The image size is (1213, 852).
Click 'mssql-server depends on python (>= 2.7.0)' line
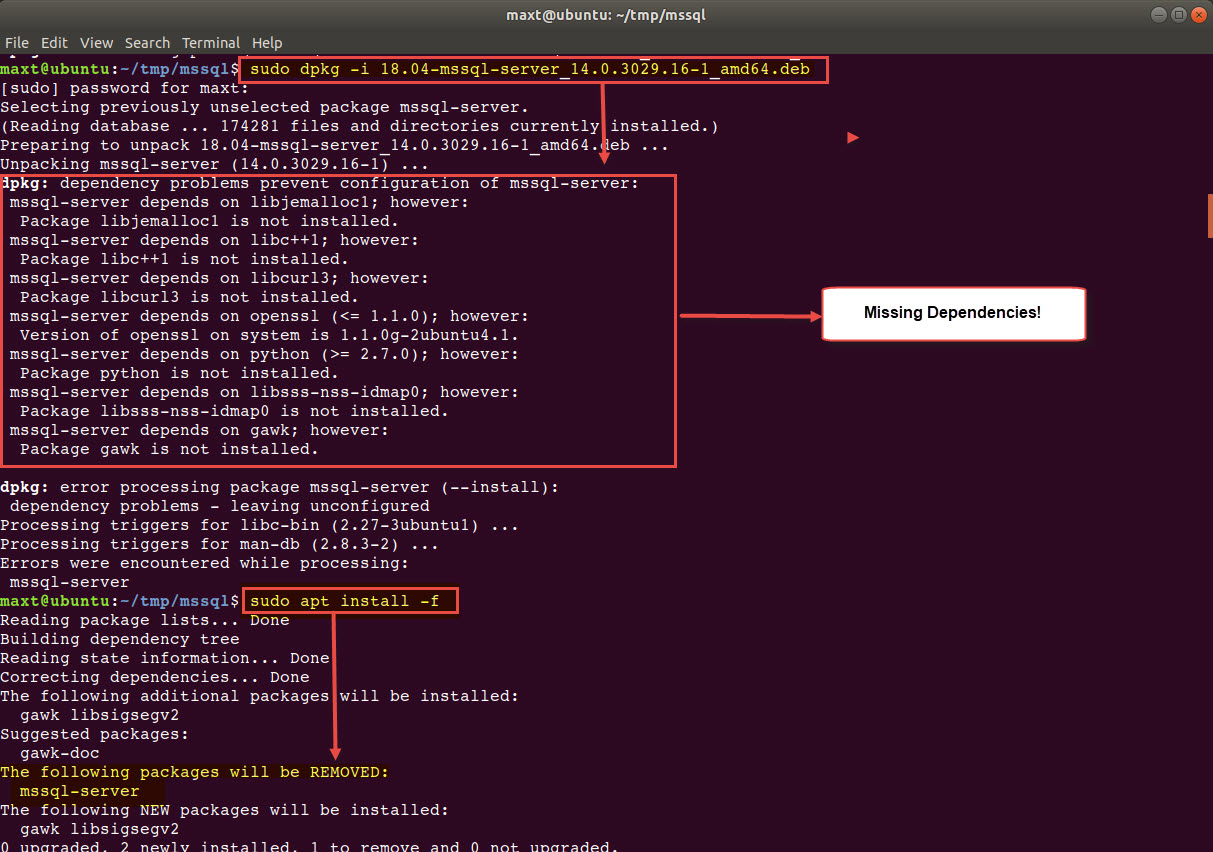point(264,355)
